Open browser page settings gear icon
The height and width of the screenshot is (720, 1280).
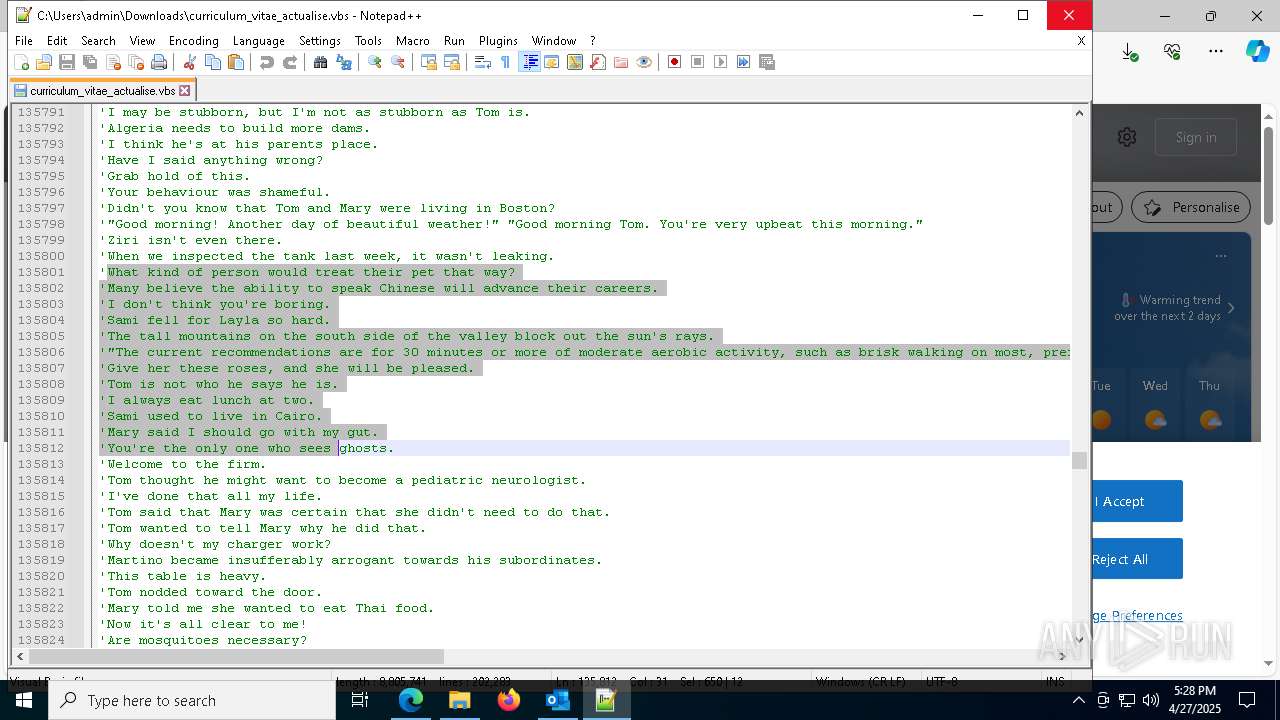(x=1127, y=137)
